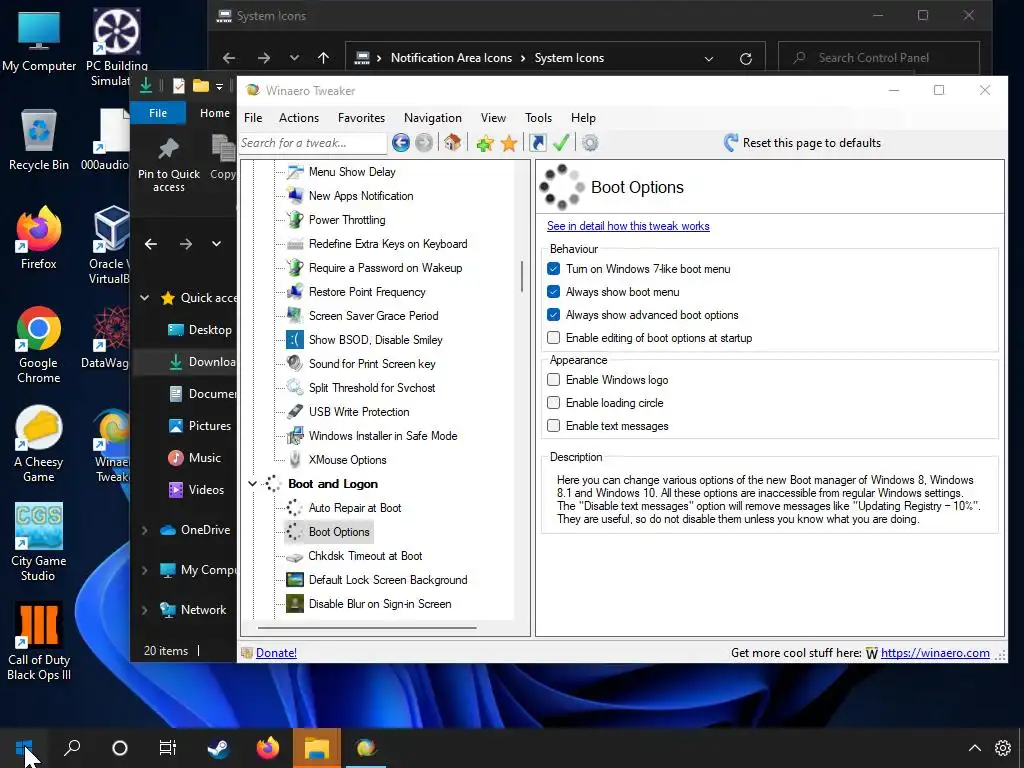Click the Search Control Panel field
This screenshot has width=1024, height=768.
[x=878, y=58]
